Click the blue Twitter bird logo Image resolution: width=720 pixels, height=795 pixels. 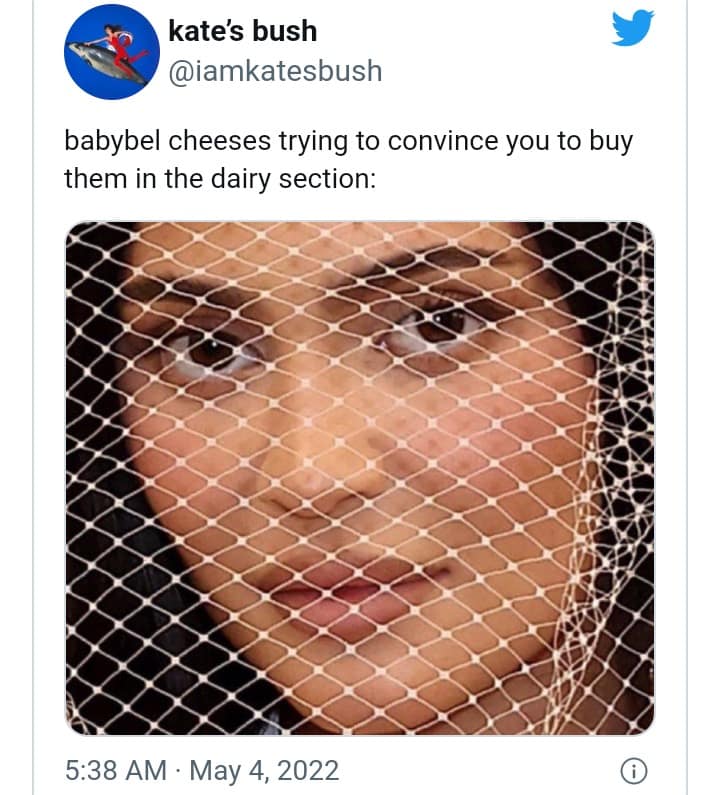pos(632,28)
